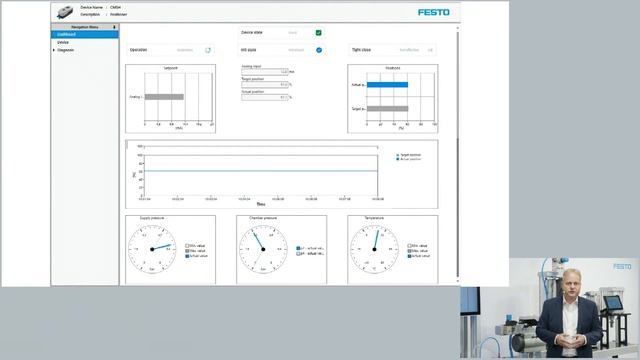Click the Tight close status icon
This screenshot has width=640, height=360.
point(430,50)
